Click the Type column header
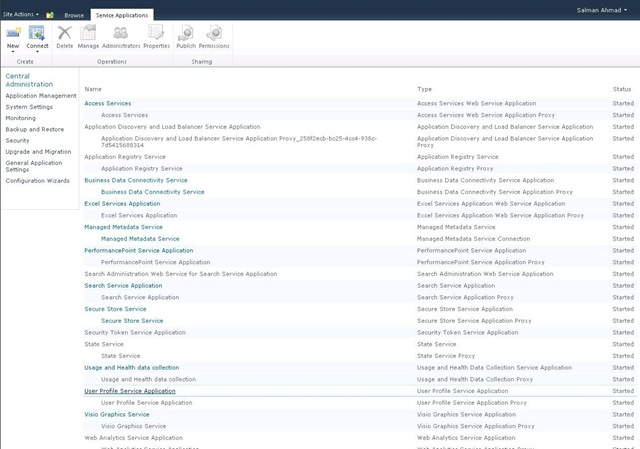Screen dimensions: 640x449 coord(424,89)
